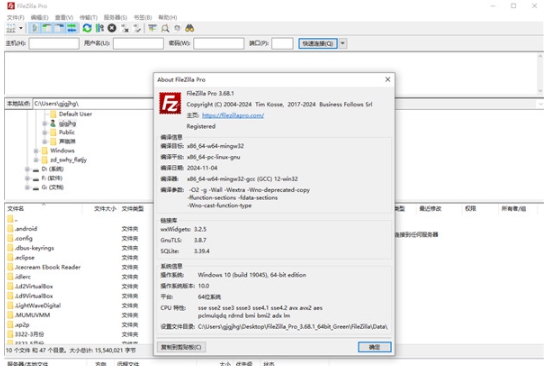This screenshot has width=547, height=366.
Task: Click the 用户名(U) username input field
Action: click(138, 44)
